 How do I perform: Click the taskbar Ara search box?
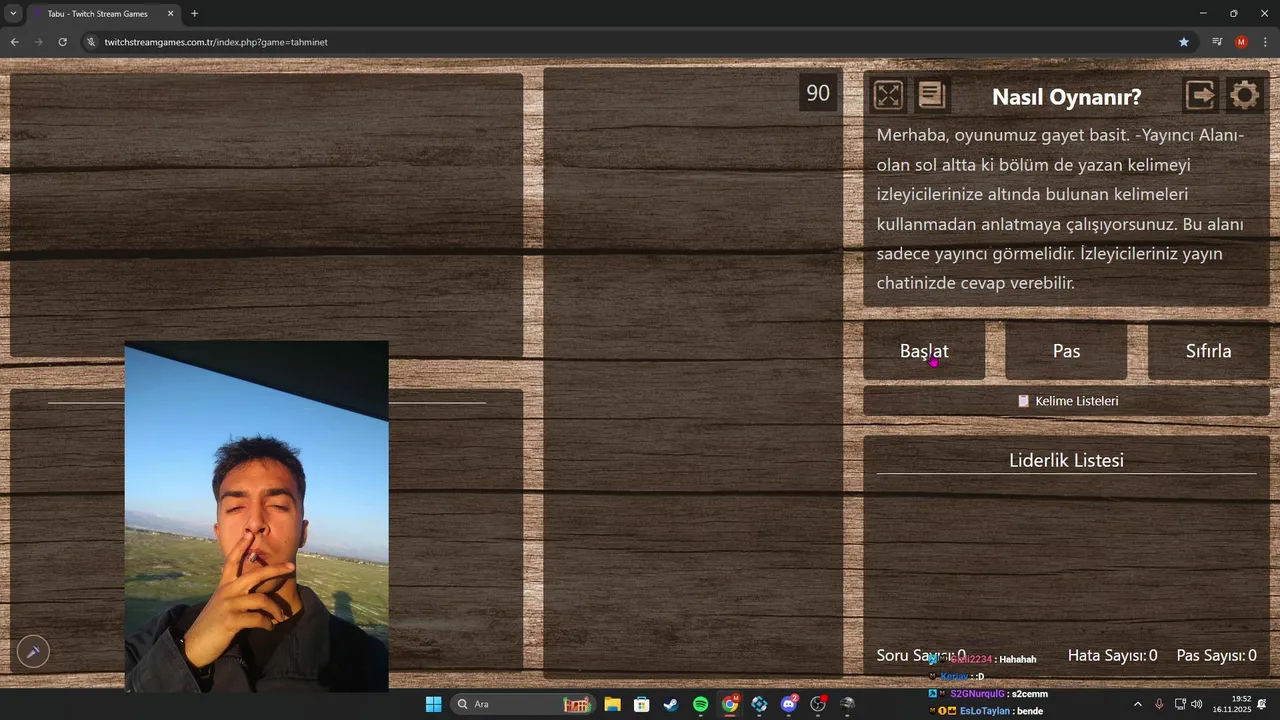pyautogui.click(x=522, y=704)
